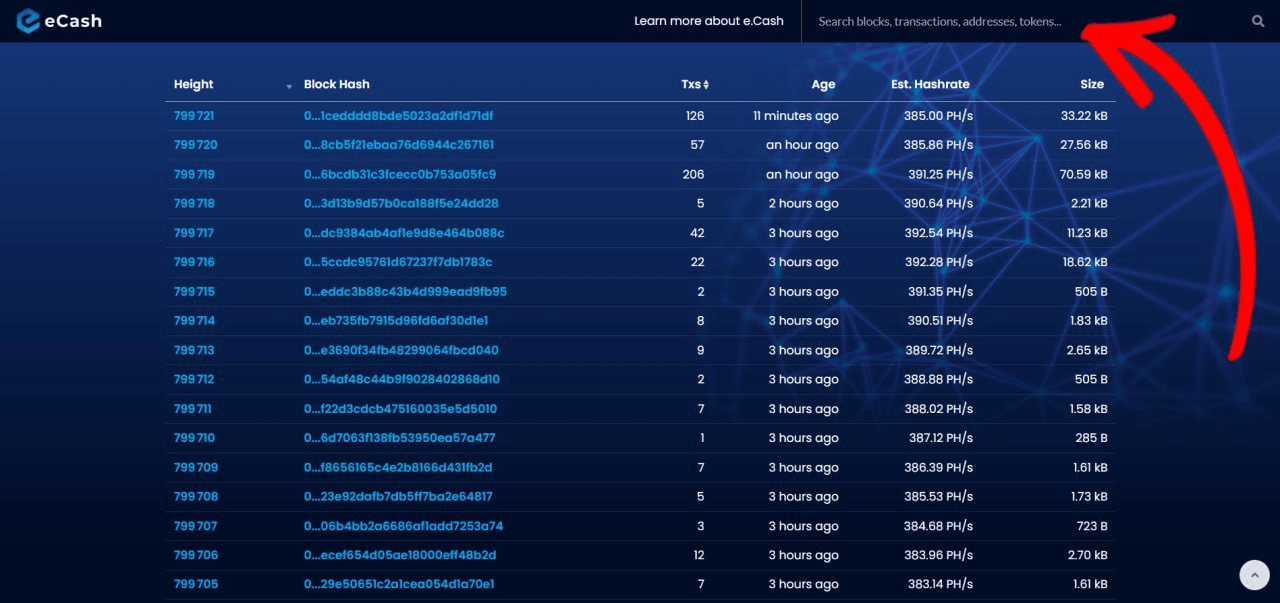Click the Size column header
This screenshot has width=1280, height=603.
[x=1092, y=84]
